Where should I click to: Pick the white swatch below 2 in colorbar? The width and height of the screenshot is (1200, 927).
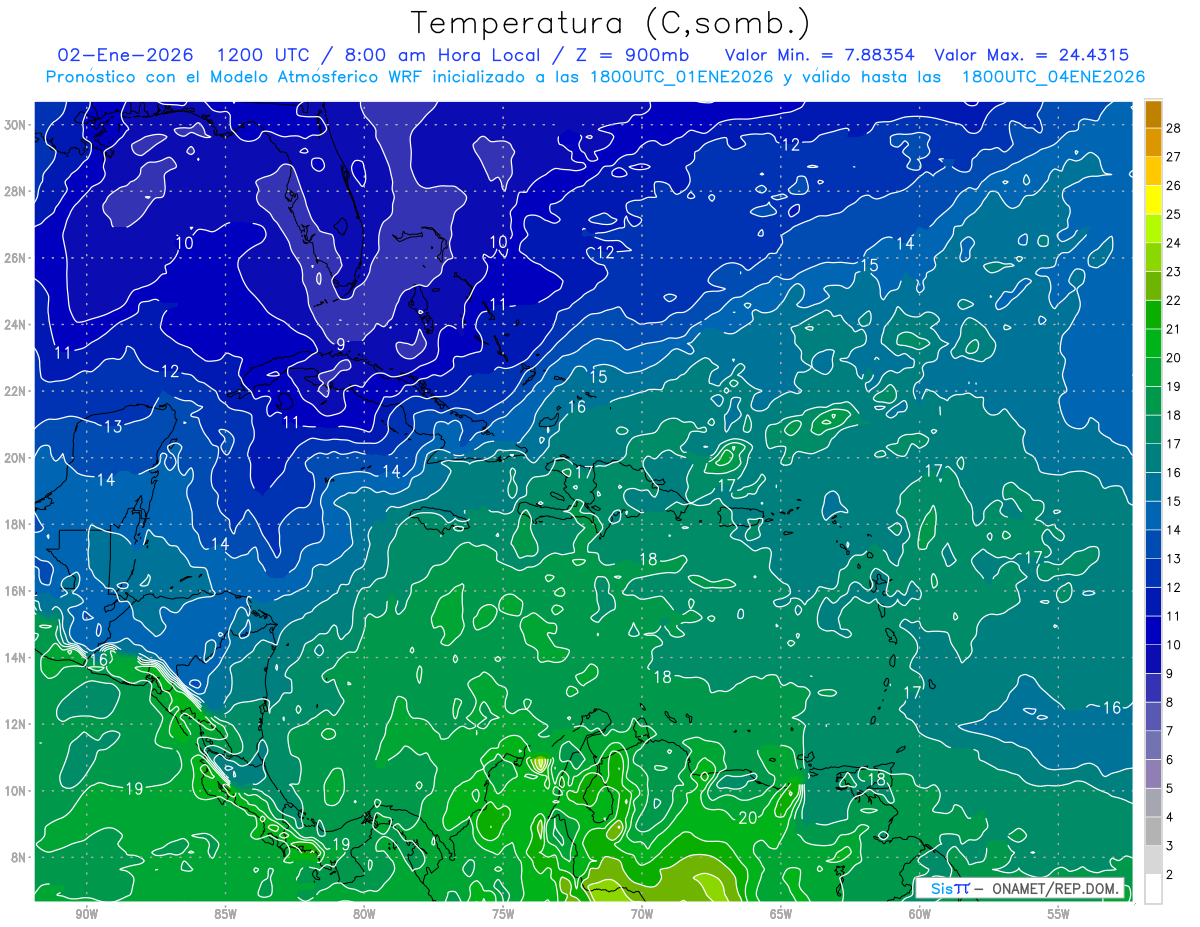(x=1153, y=888)
